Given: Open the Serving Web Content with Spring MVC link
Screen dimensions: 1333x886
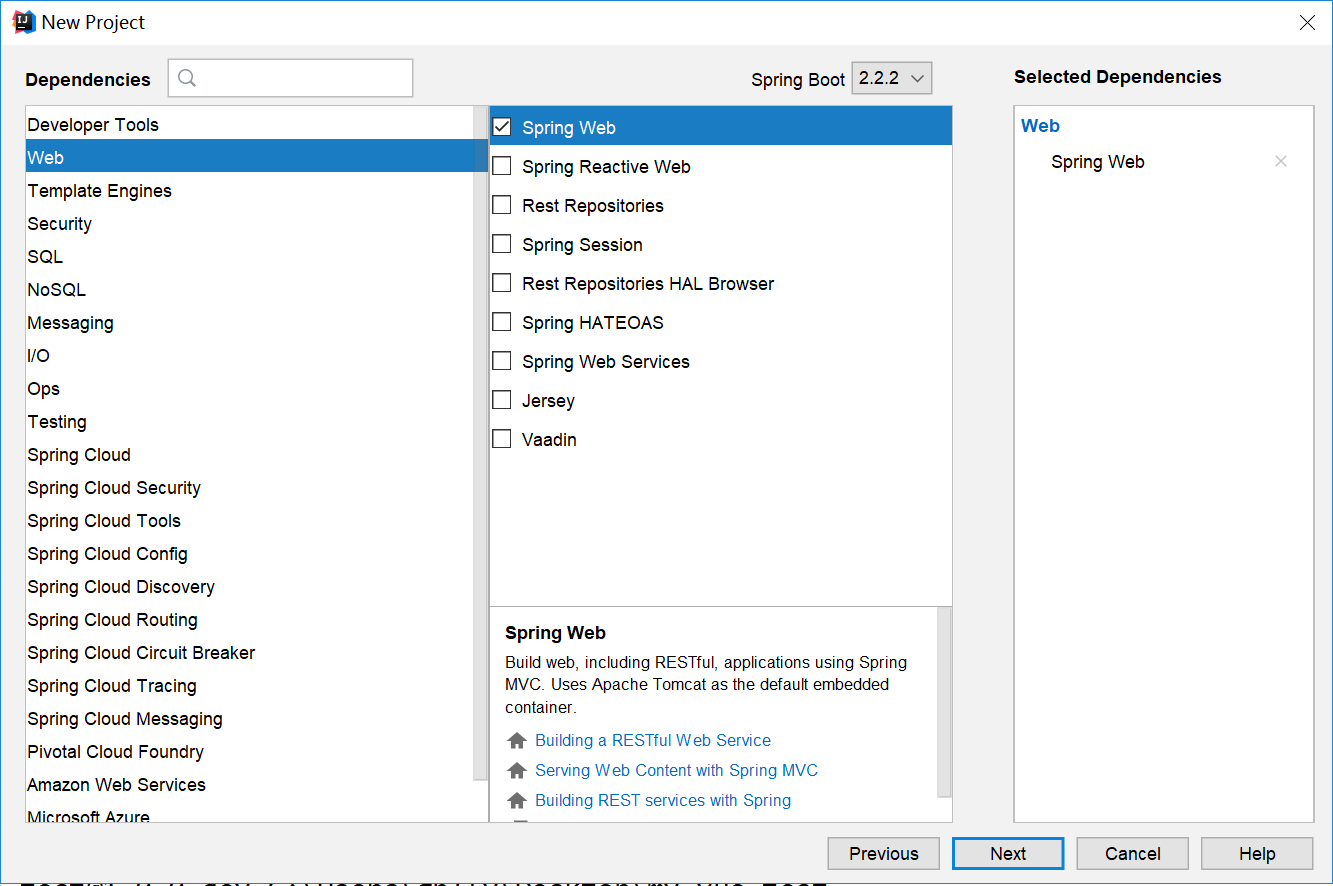Looking at the screenshot, I should point(676,771).
